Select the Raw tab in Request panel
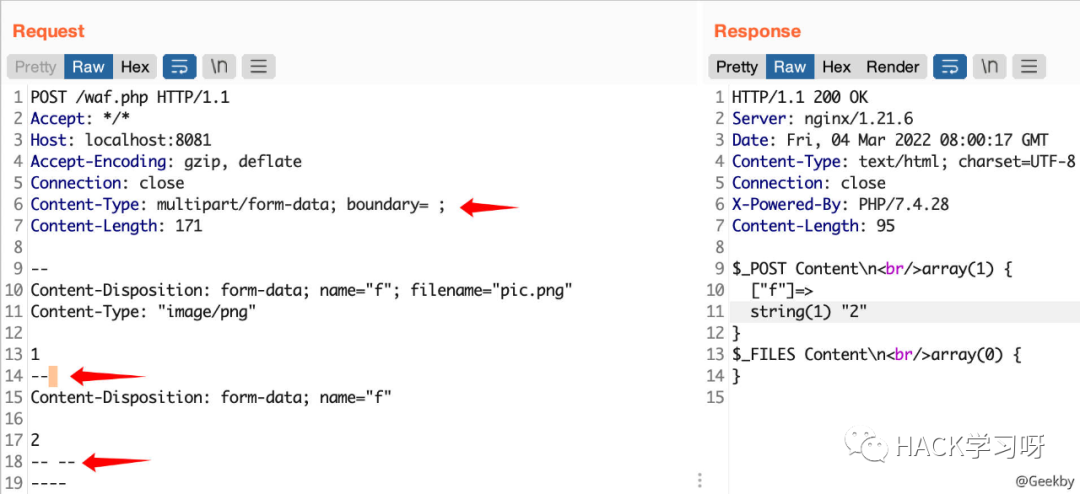 click(88, 67)
